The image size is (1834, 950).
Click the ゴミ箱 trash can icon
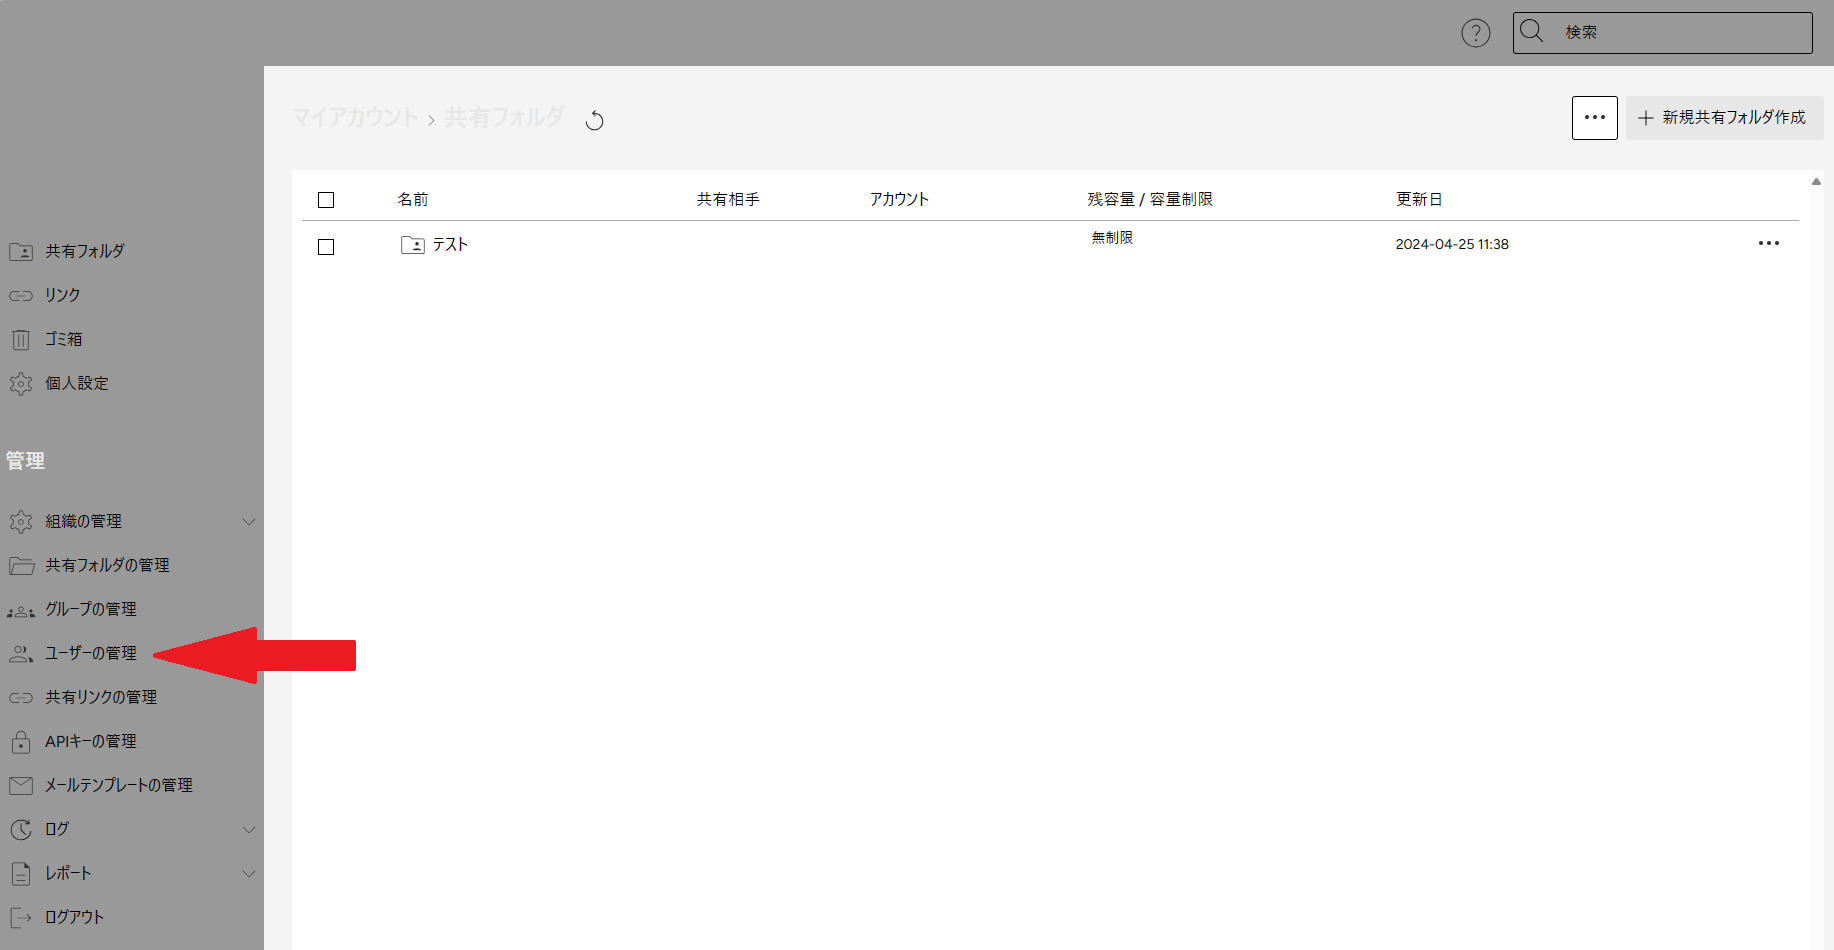pyautogui.click(x=21, y=339)
